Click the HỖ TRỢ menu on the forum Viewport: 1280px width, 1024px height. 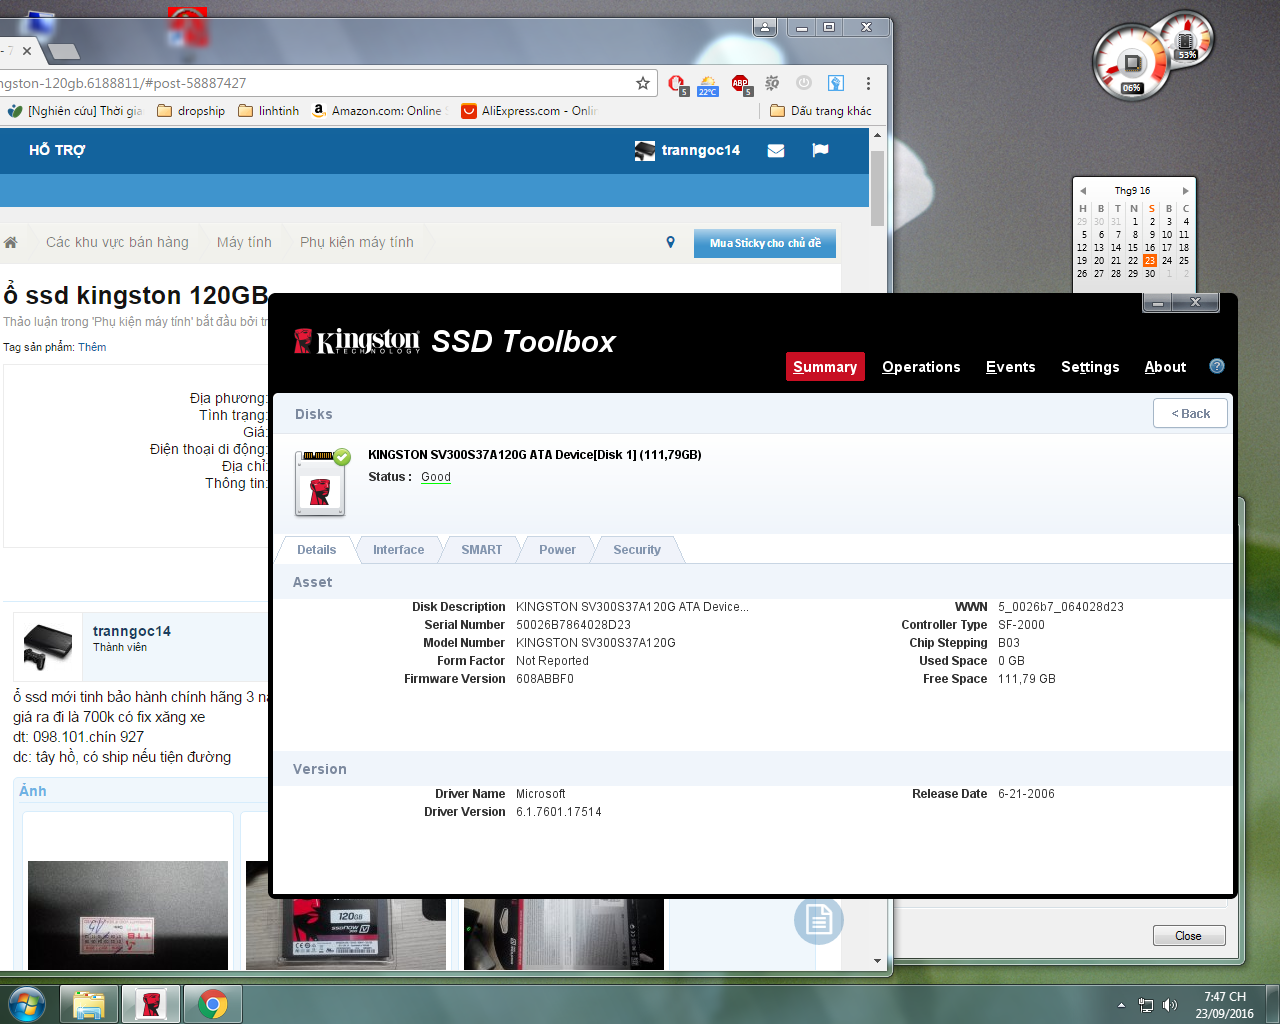57,150
